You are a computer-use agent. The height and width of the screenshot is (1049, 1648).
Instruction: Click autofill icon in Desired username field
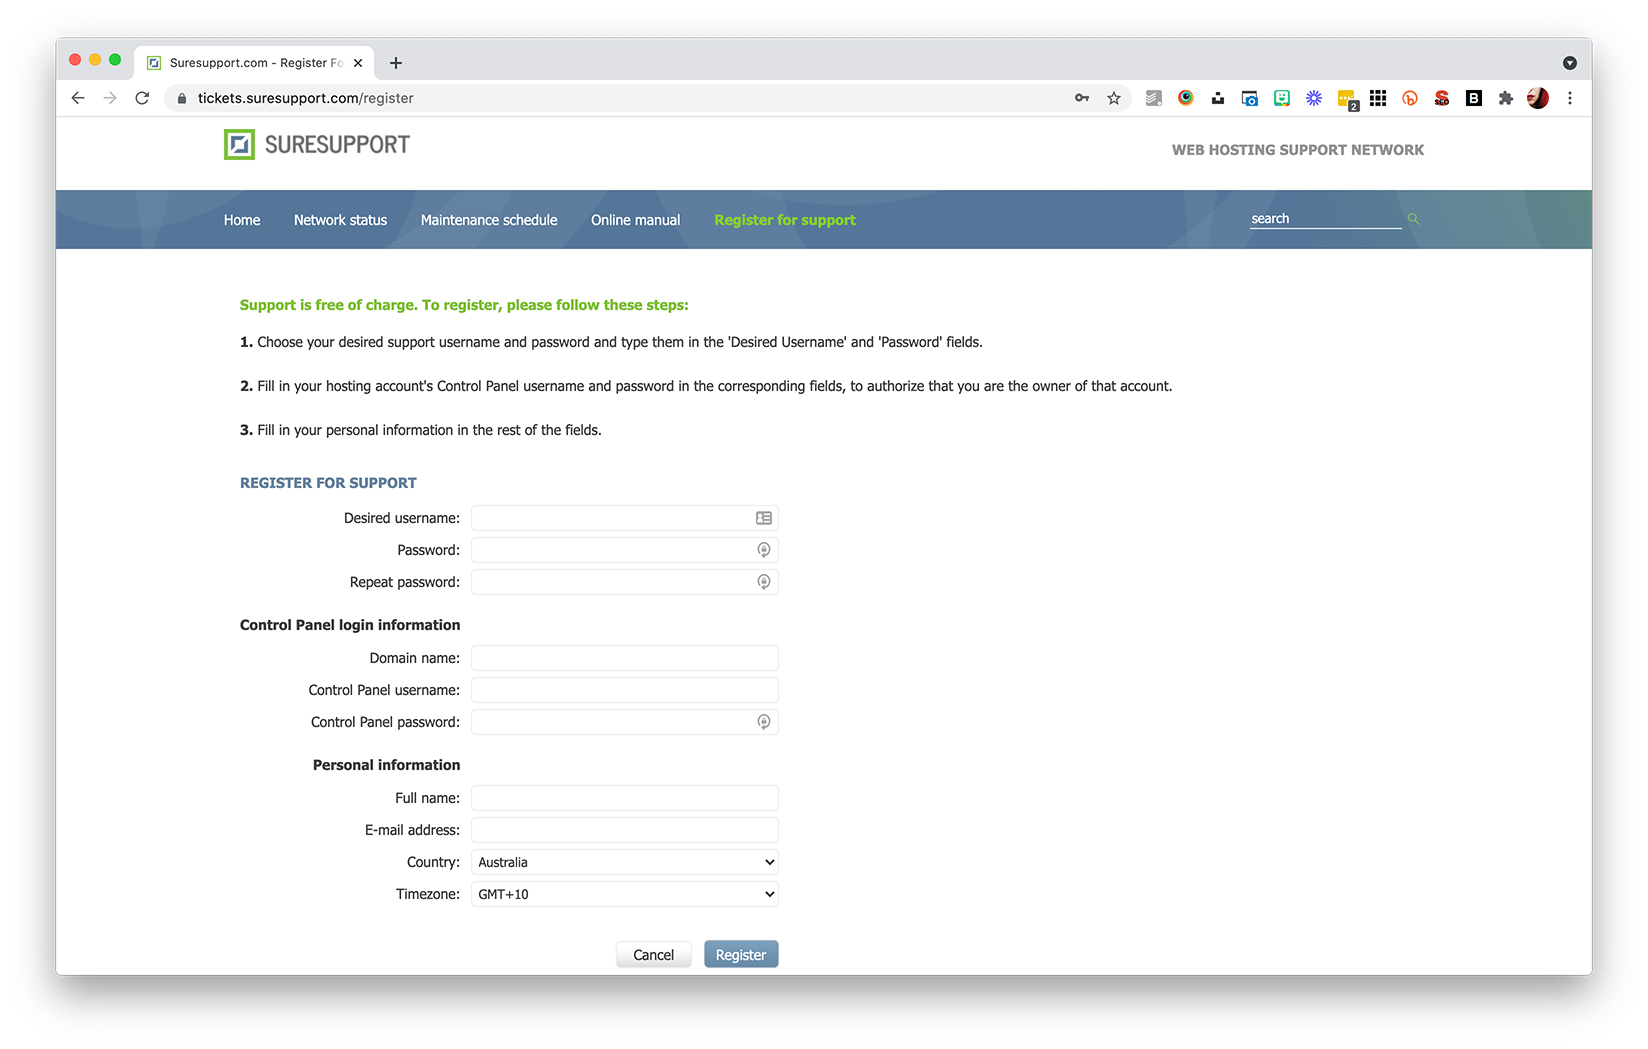coord(764,518)
